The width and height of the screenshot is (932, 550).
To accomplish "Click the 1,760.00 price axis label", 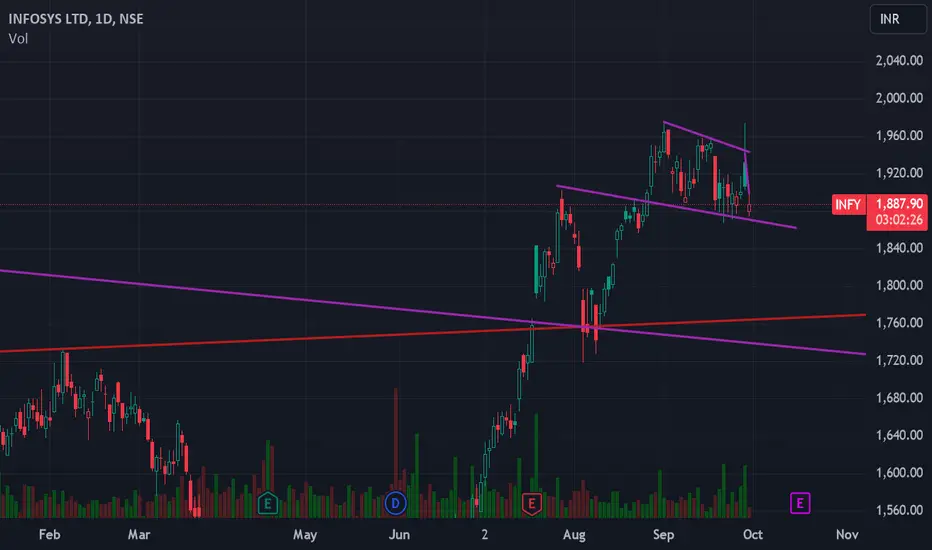I will pyautogui.click(x=899, y=322).
